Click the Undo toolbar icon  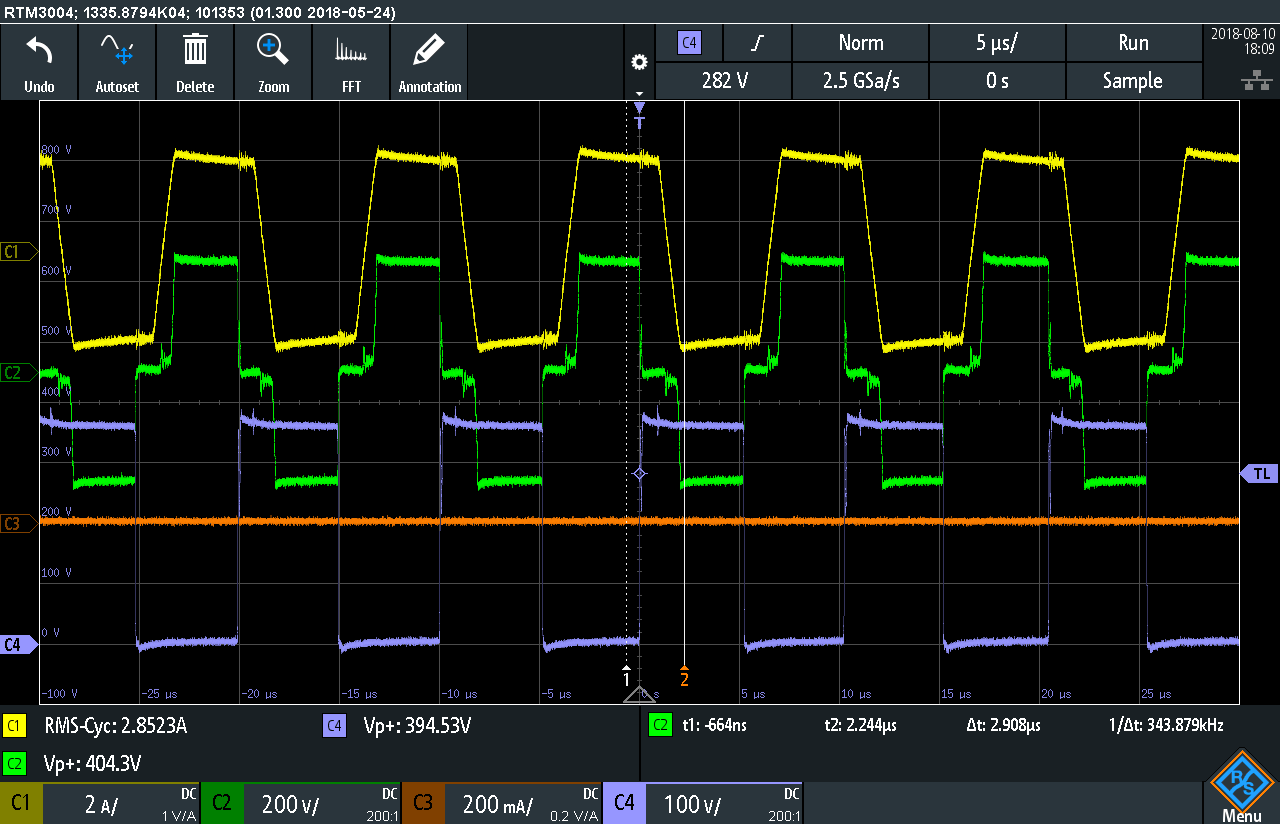coord(39,62)
